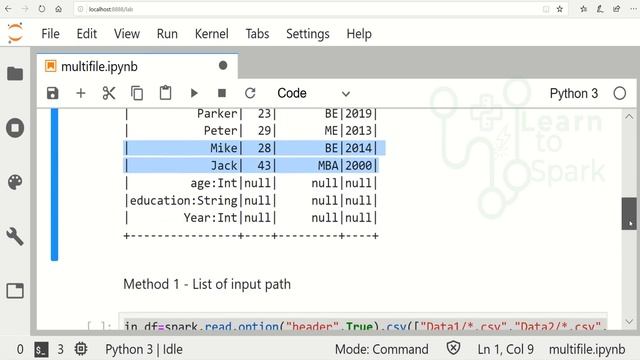Run the selected cell
640x360 pixels.
click(x=194, y=93)
